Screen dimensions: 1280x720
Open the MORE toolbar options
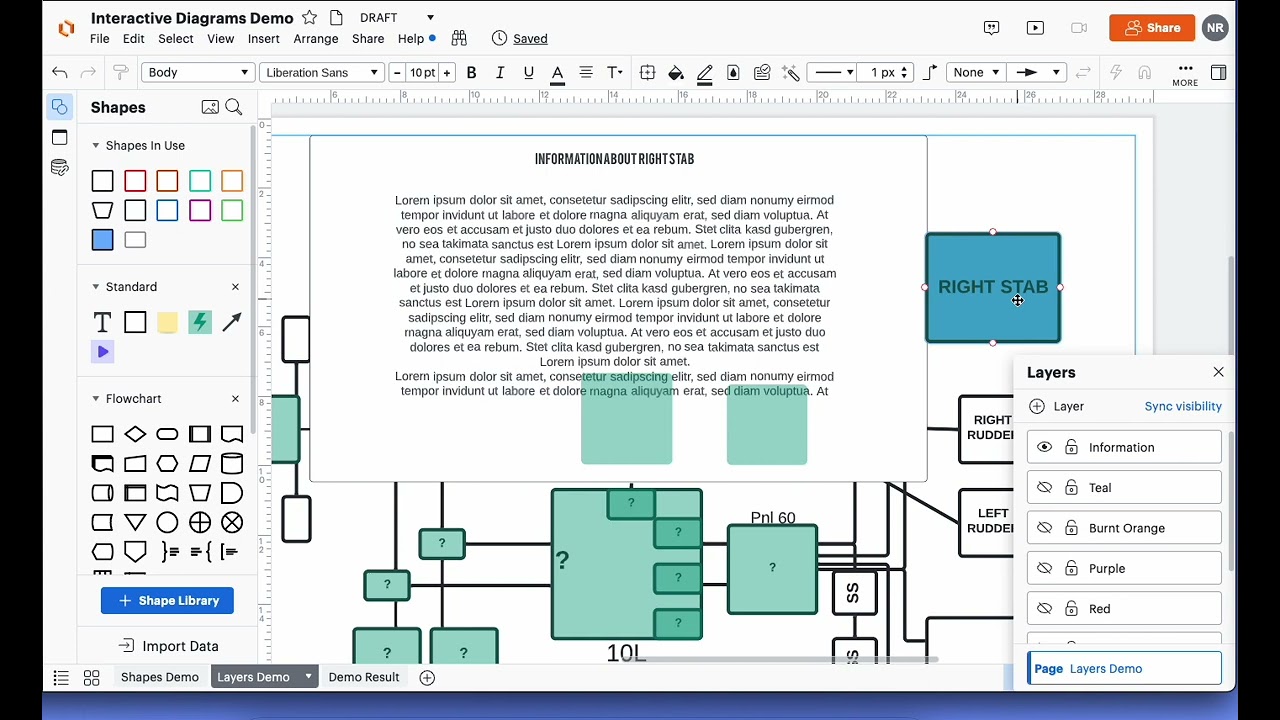[x=1185, y=74]
